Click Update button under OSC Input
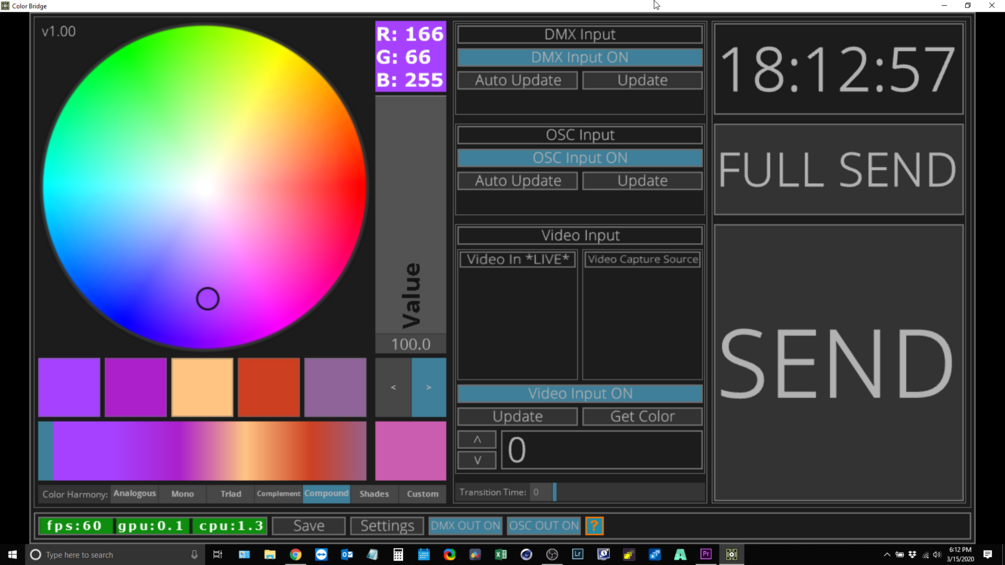This screenshot has width=1005, height=565. pos(642,181)
